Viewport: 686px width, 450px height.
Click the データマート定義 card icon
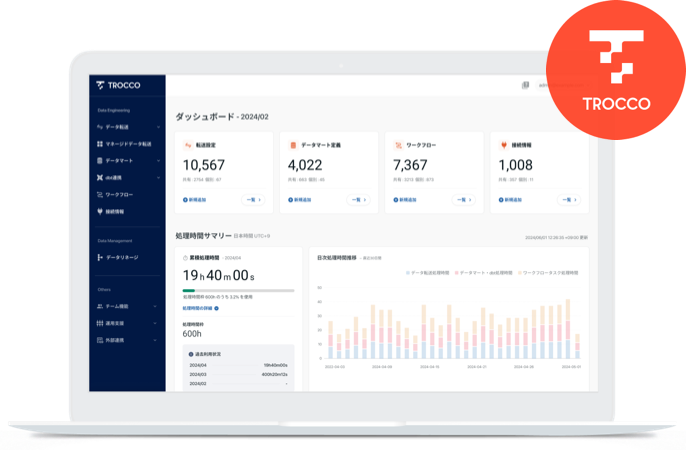point(292,145)
